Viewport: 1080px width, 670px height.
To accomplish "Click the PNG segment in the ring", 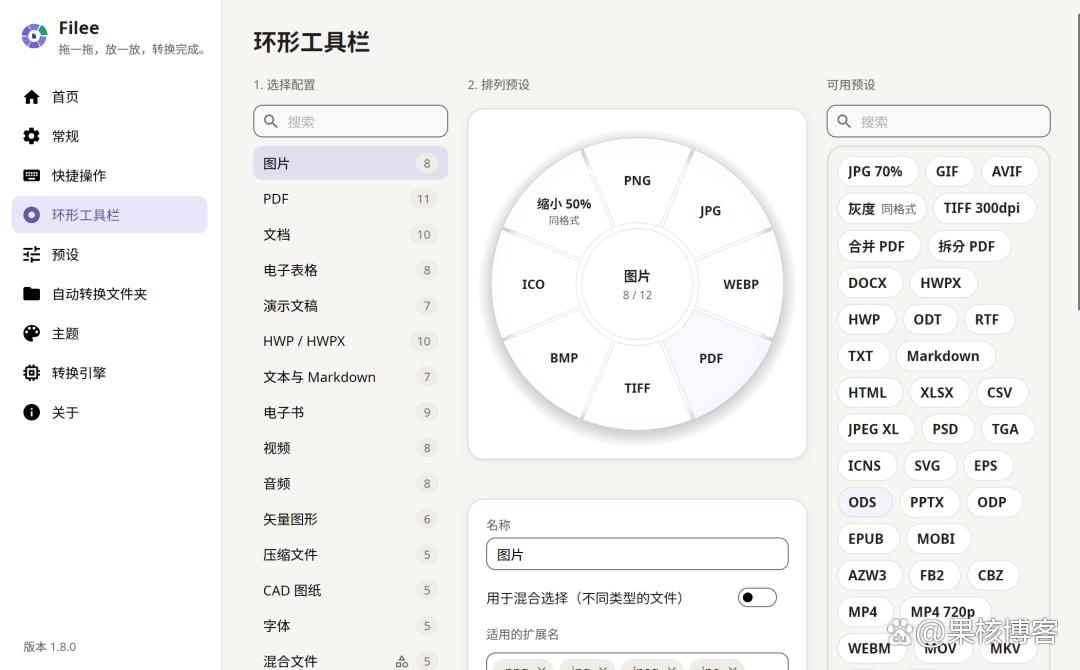I will click(637, 180).
